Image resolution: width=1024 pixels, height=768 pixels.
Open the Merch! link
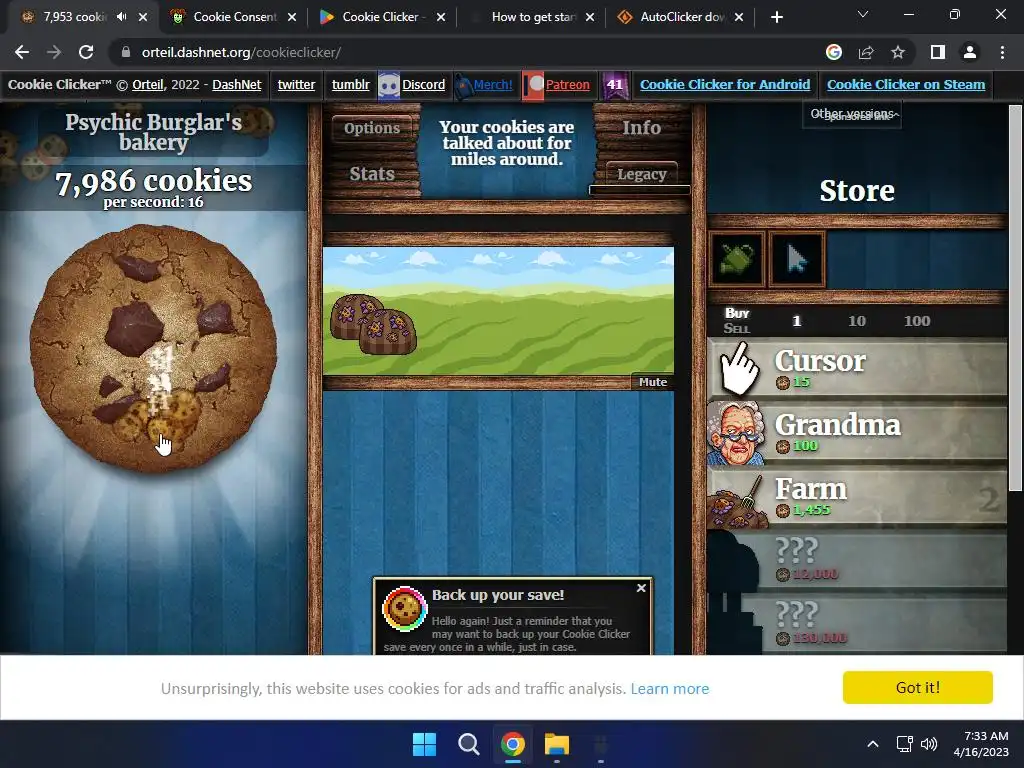tap(492, 84)
